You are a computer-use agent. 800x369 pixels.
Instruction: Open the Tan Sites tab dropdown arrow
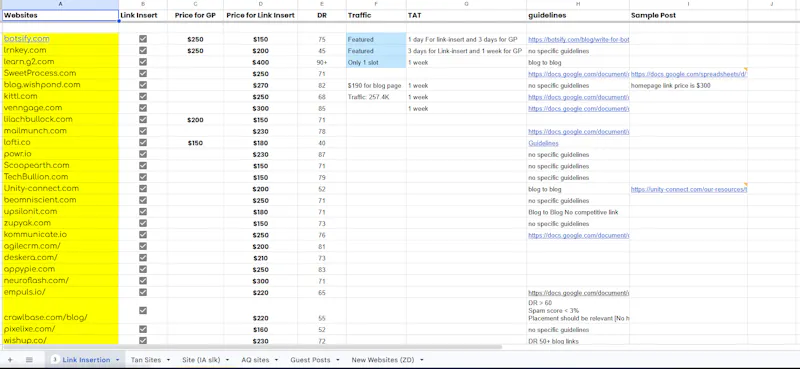[168, 360]
